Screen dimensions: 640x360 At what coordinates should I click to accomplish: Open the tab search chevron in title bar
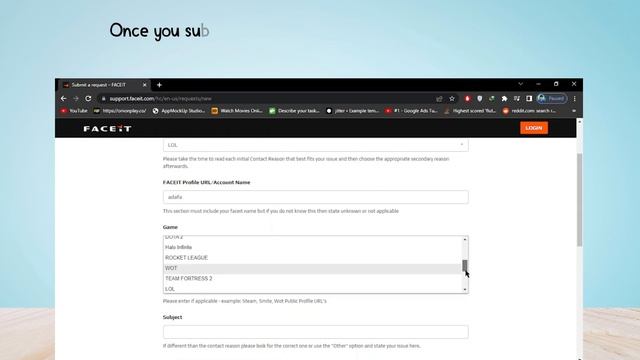tap(520, 84)
